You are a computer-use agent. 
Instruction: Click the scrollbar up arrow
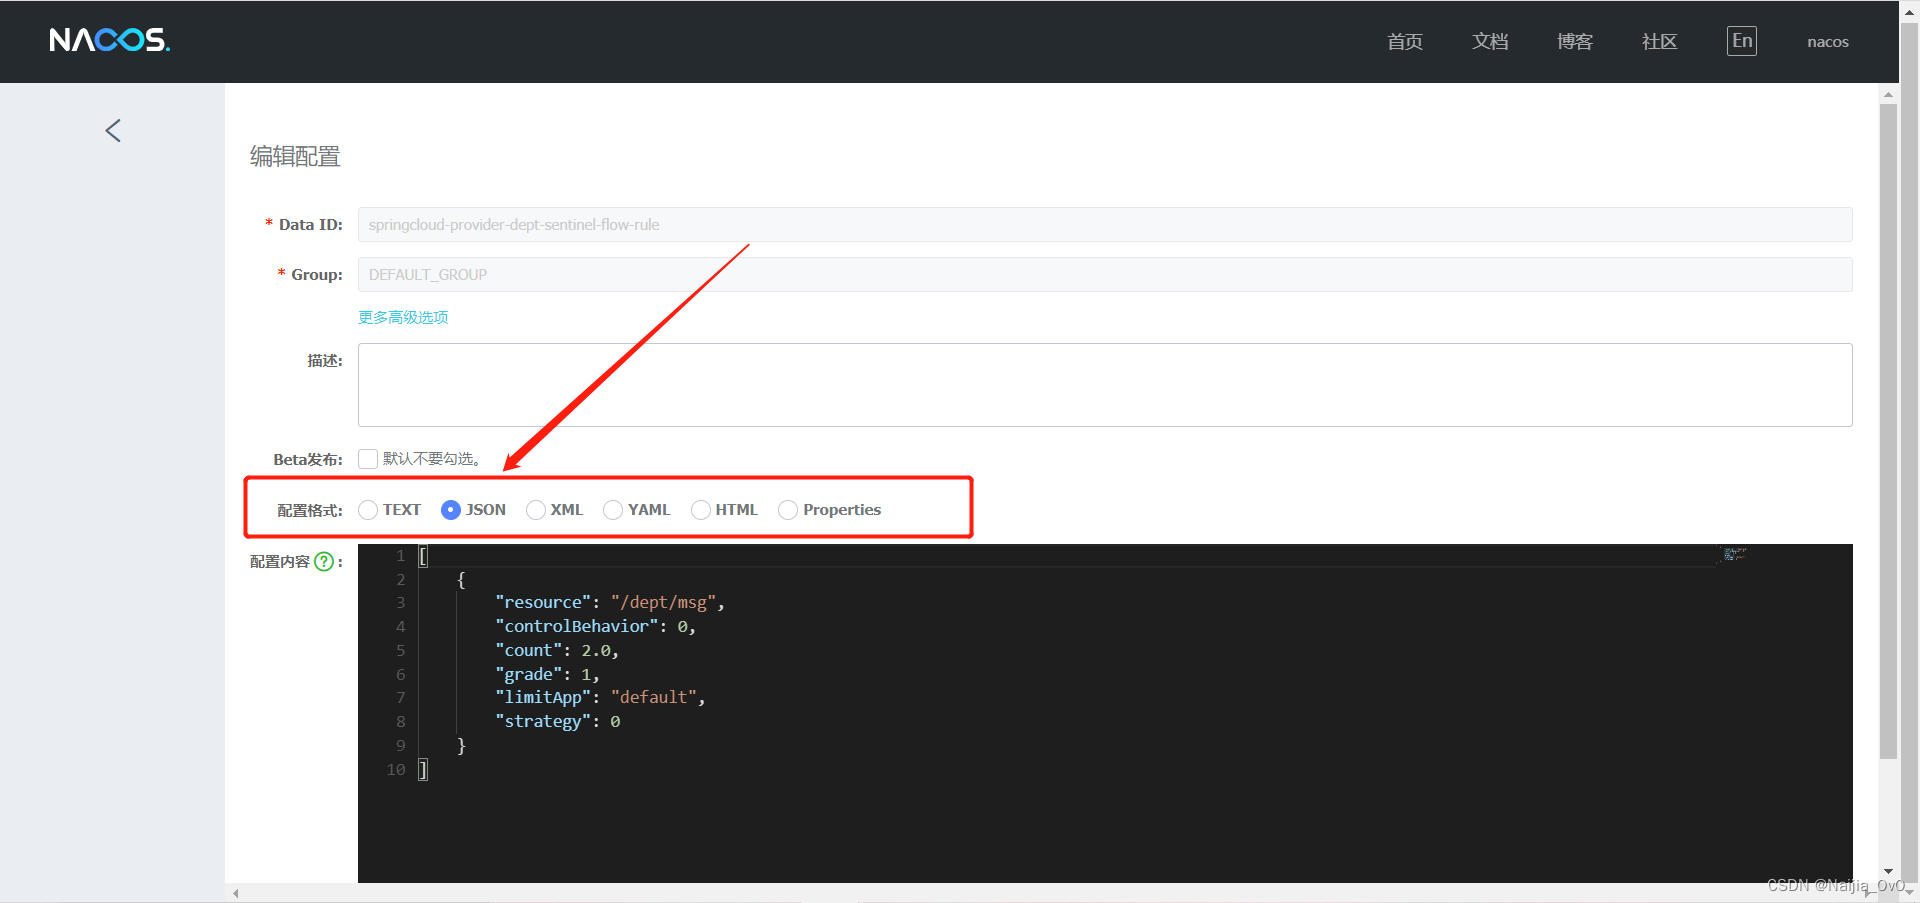pyautogui.click(x=1888, y=94)
